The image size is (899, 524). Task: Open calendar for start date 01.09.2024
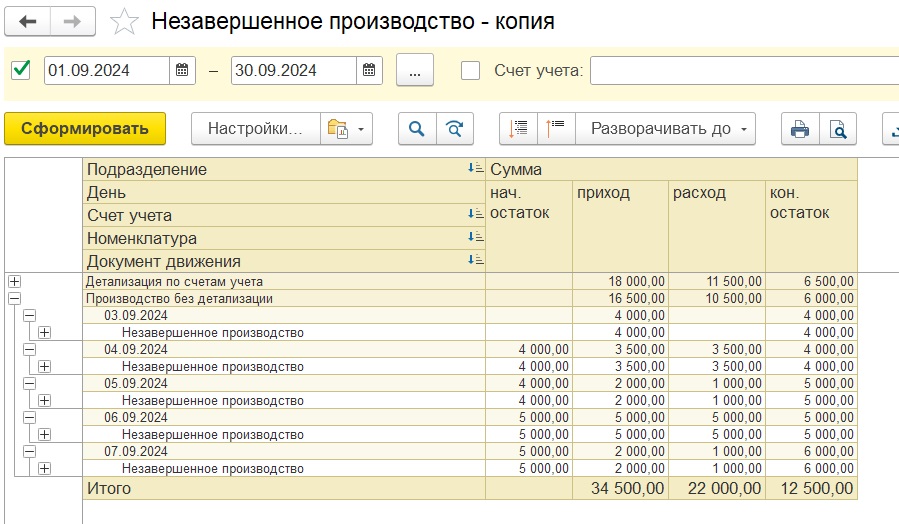[x=182, y=71]
